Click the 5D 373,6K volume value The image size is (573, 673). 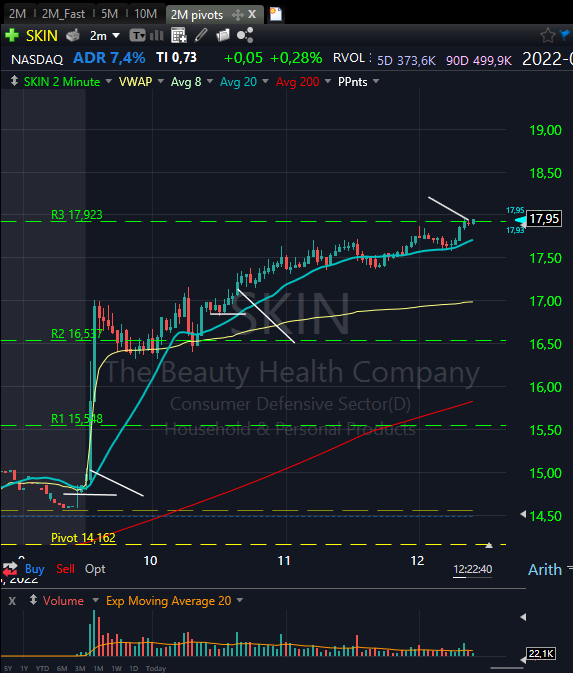coord(406,60)
